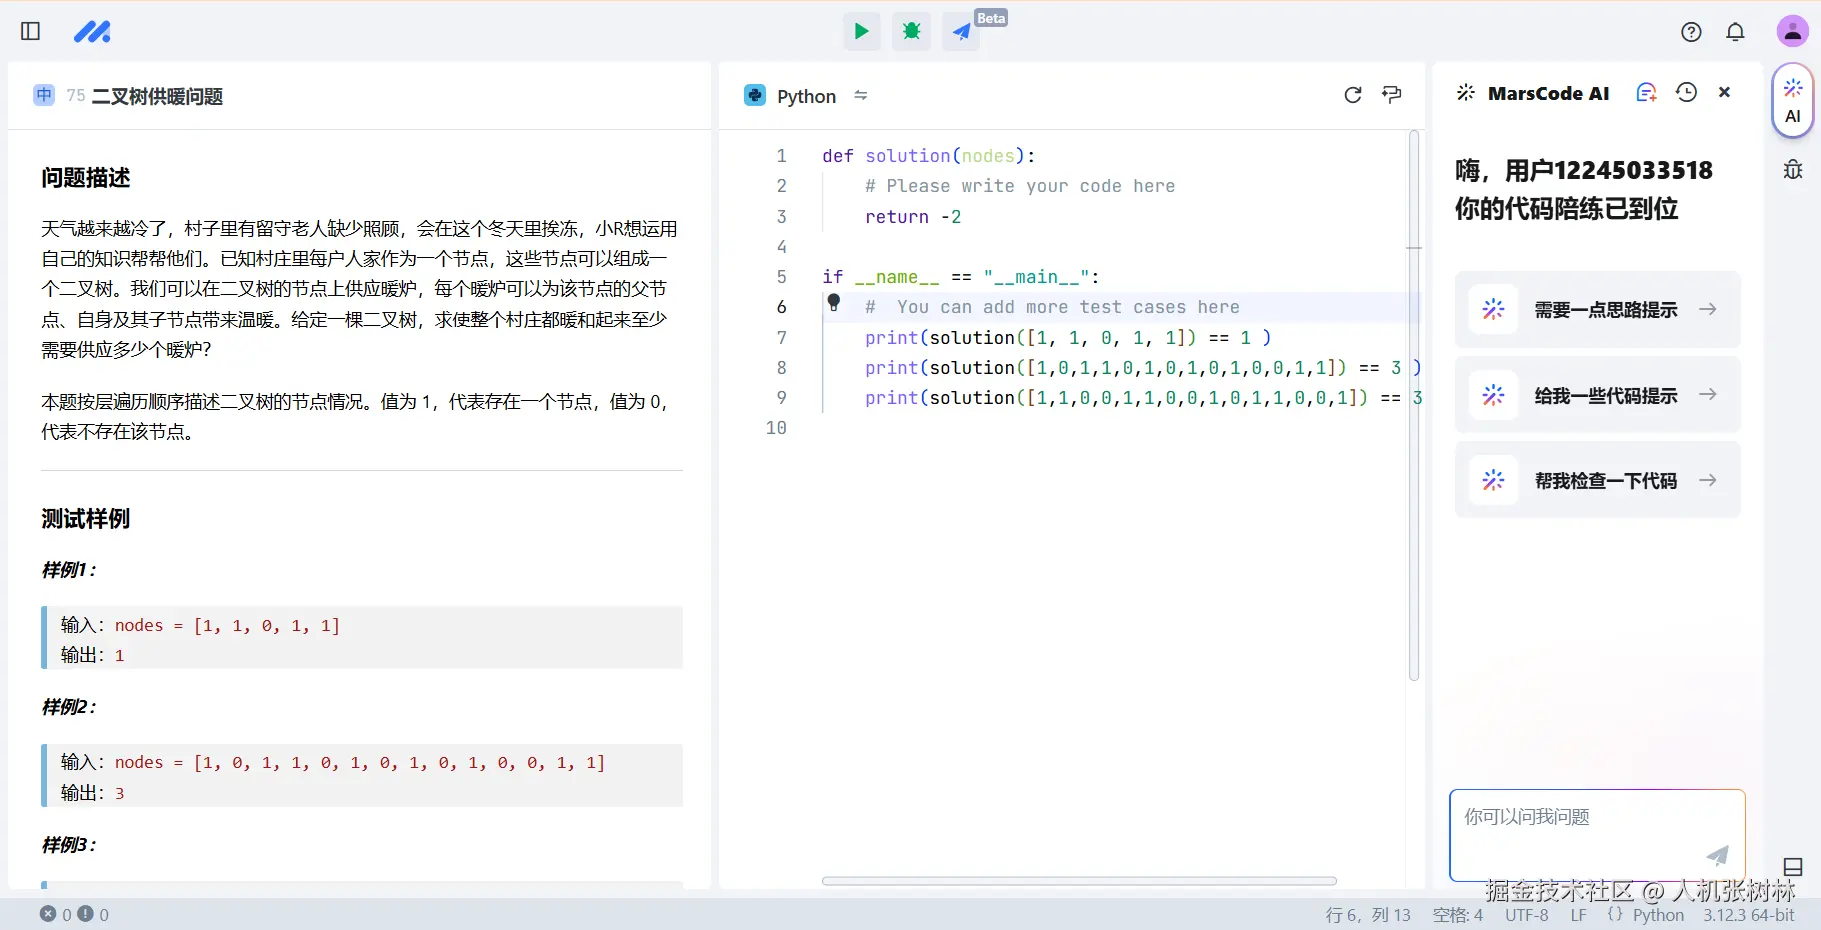Start debugging with the bug icon
This screenshot has width=1821, height=930.
coord(911,32)
